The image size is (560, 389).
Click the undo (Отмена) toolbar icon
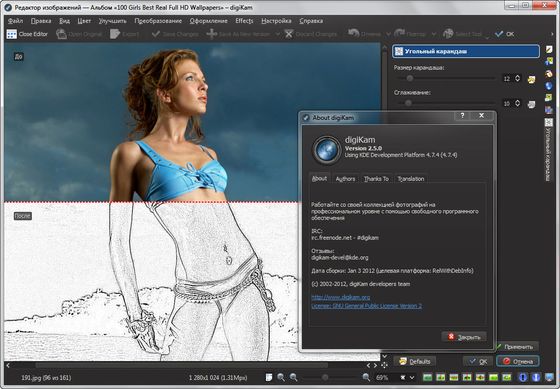pyautogui.click(x=354, y=34)
